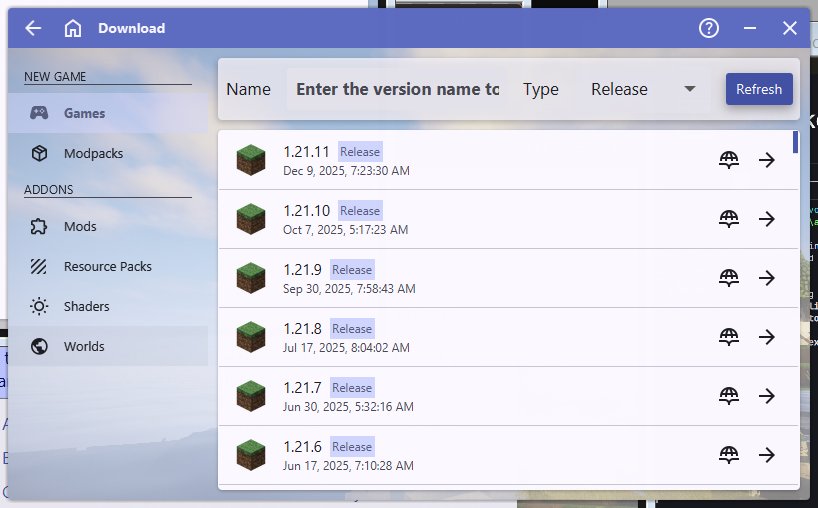Click the grass block icon for 1.21.6
The width and height of the screenshot is (818, 508).
click(251, 454)
